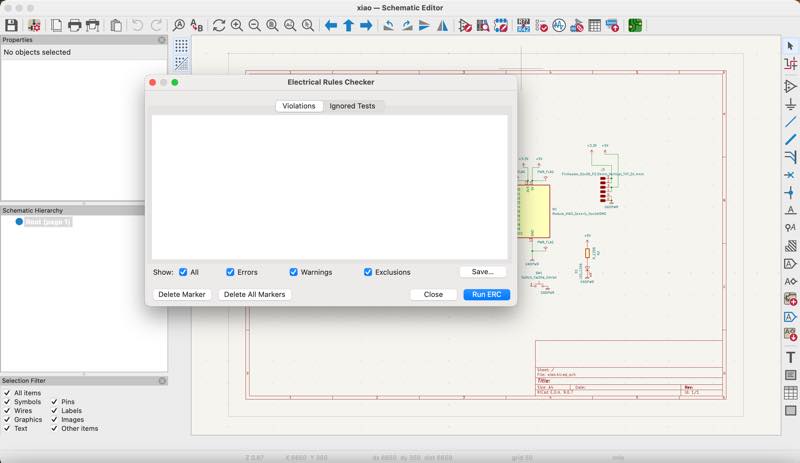The height and width of the screenshot is (463, 800).
Task: Activate the Add Symbol tool
Action: click(x=790, y=86)
